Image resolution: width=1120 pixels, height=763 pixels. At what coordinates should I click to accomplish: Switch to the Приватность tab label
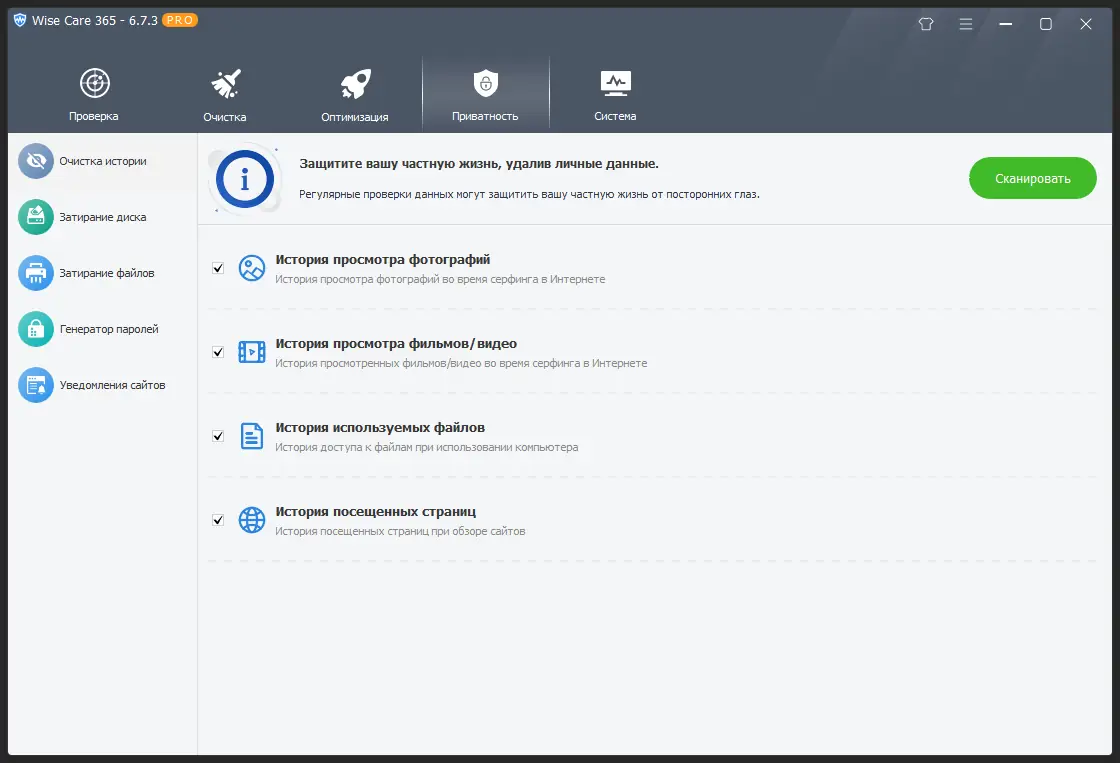pos(486,116)
